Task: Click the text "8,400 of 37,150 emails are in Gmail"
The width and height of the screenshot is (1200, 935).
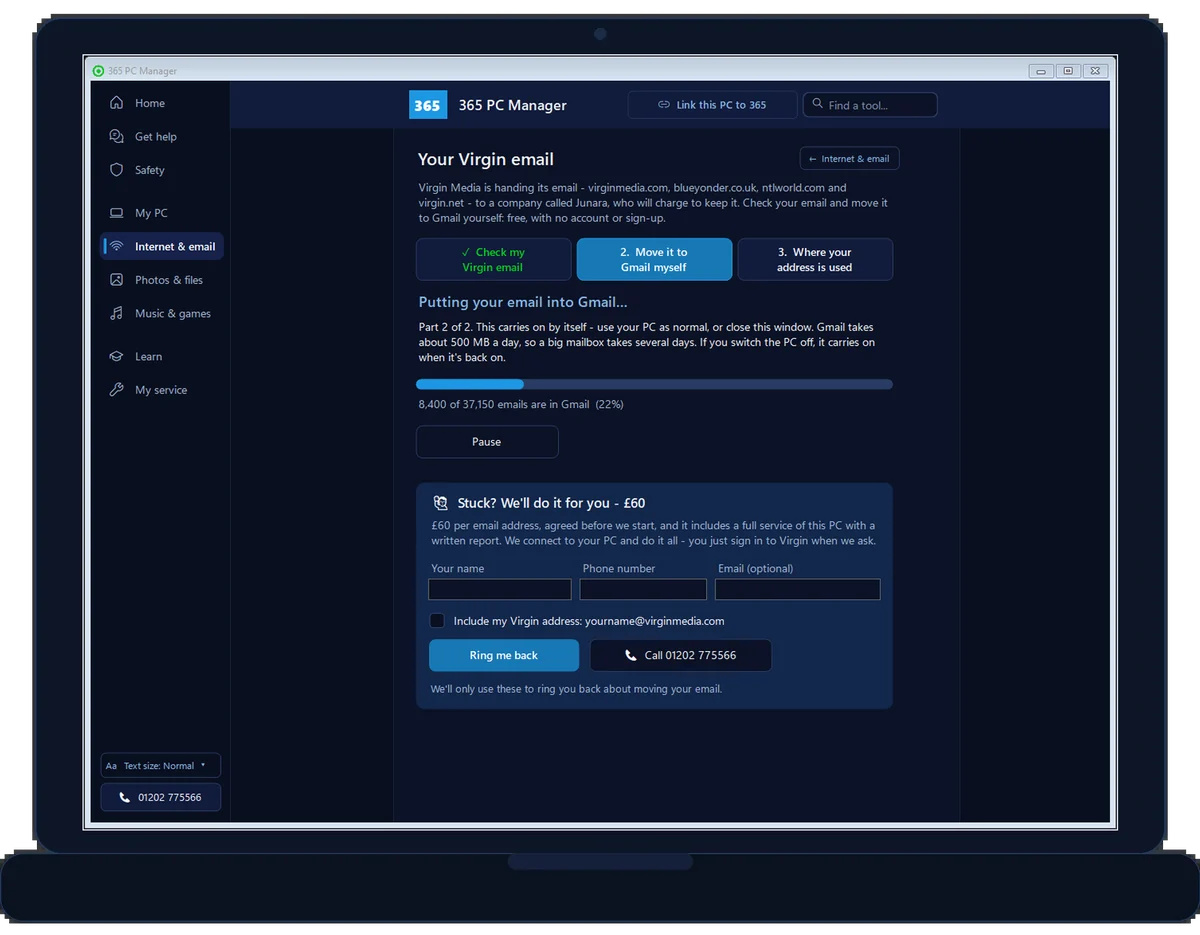Action: [504, 405]
